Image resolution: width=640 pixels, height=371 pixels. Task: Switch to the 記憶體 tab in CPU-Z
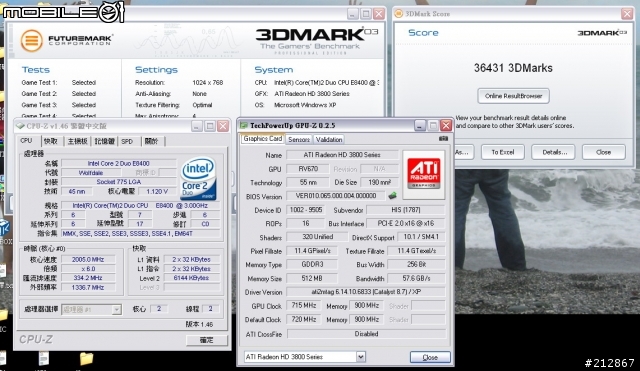click(104, 141)
